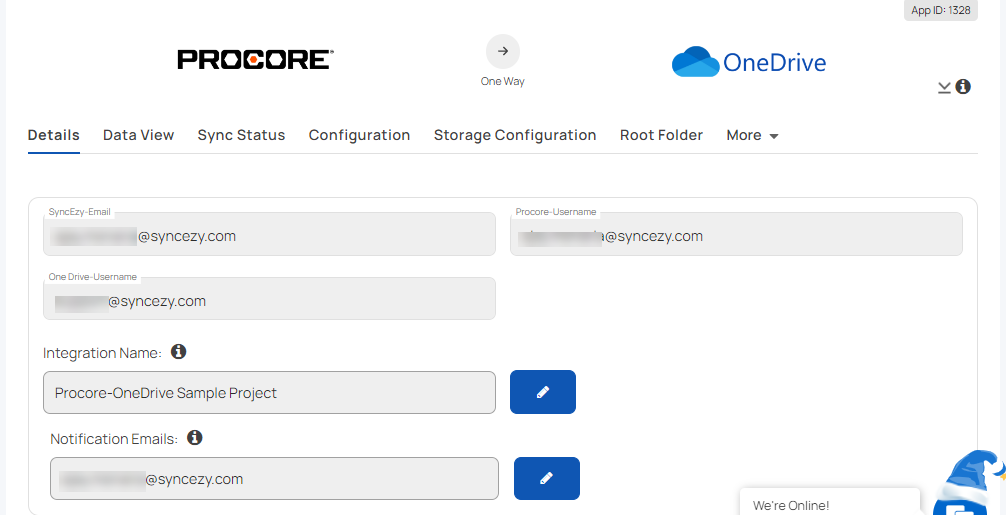Open the Storage Configuration tab
1006x515 pixels.
coord(515,135)
